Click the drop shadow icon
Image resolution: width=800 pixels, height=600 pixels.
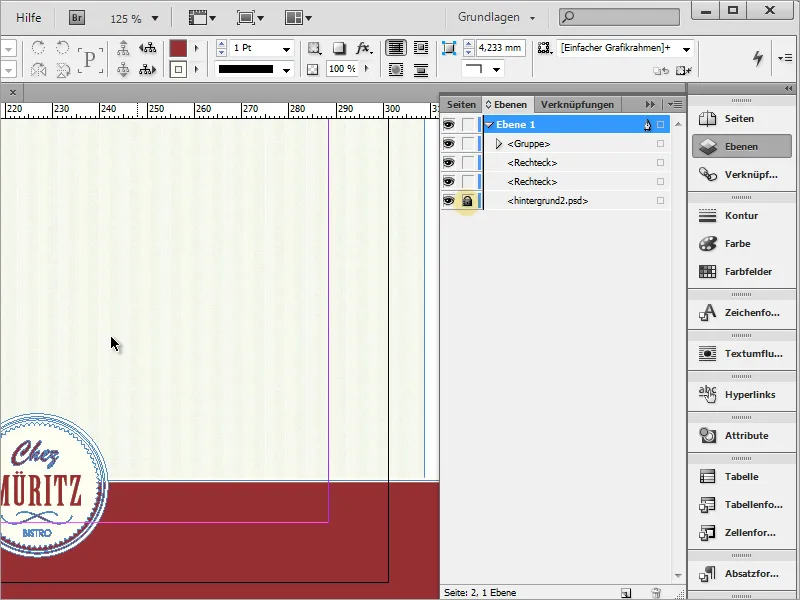(338, 48)
